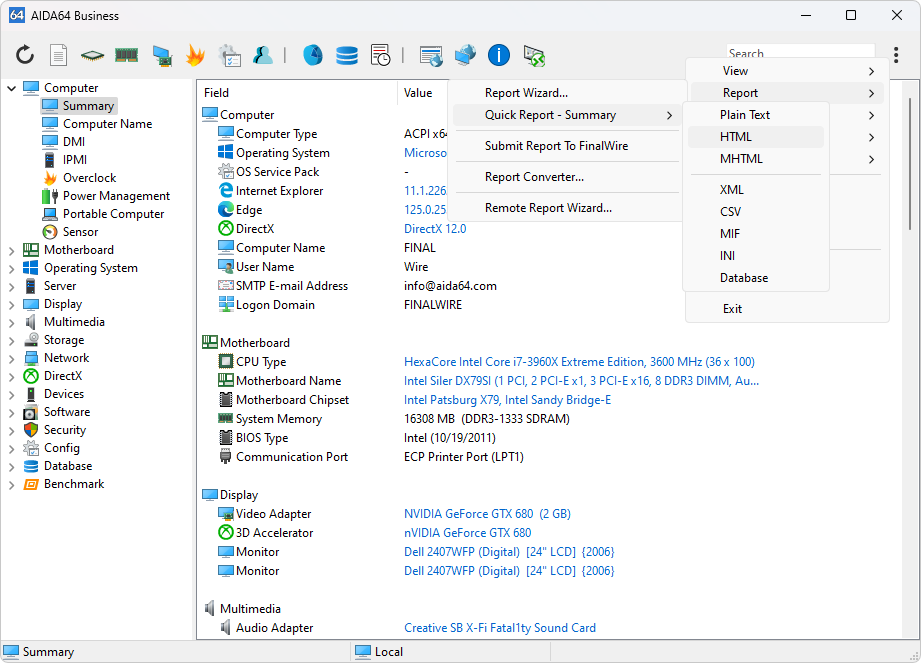Click the Field column header
Viewport: 921px width, 663px height.
point(217,93)
